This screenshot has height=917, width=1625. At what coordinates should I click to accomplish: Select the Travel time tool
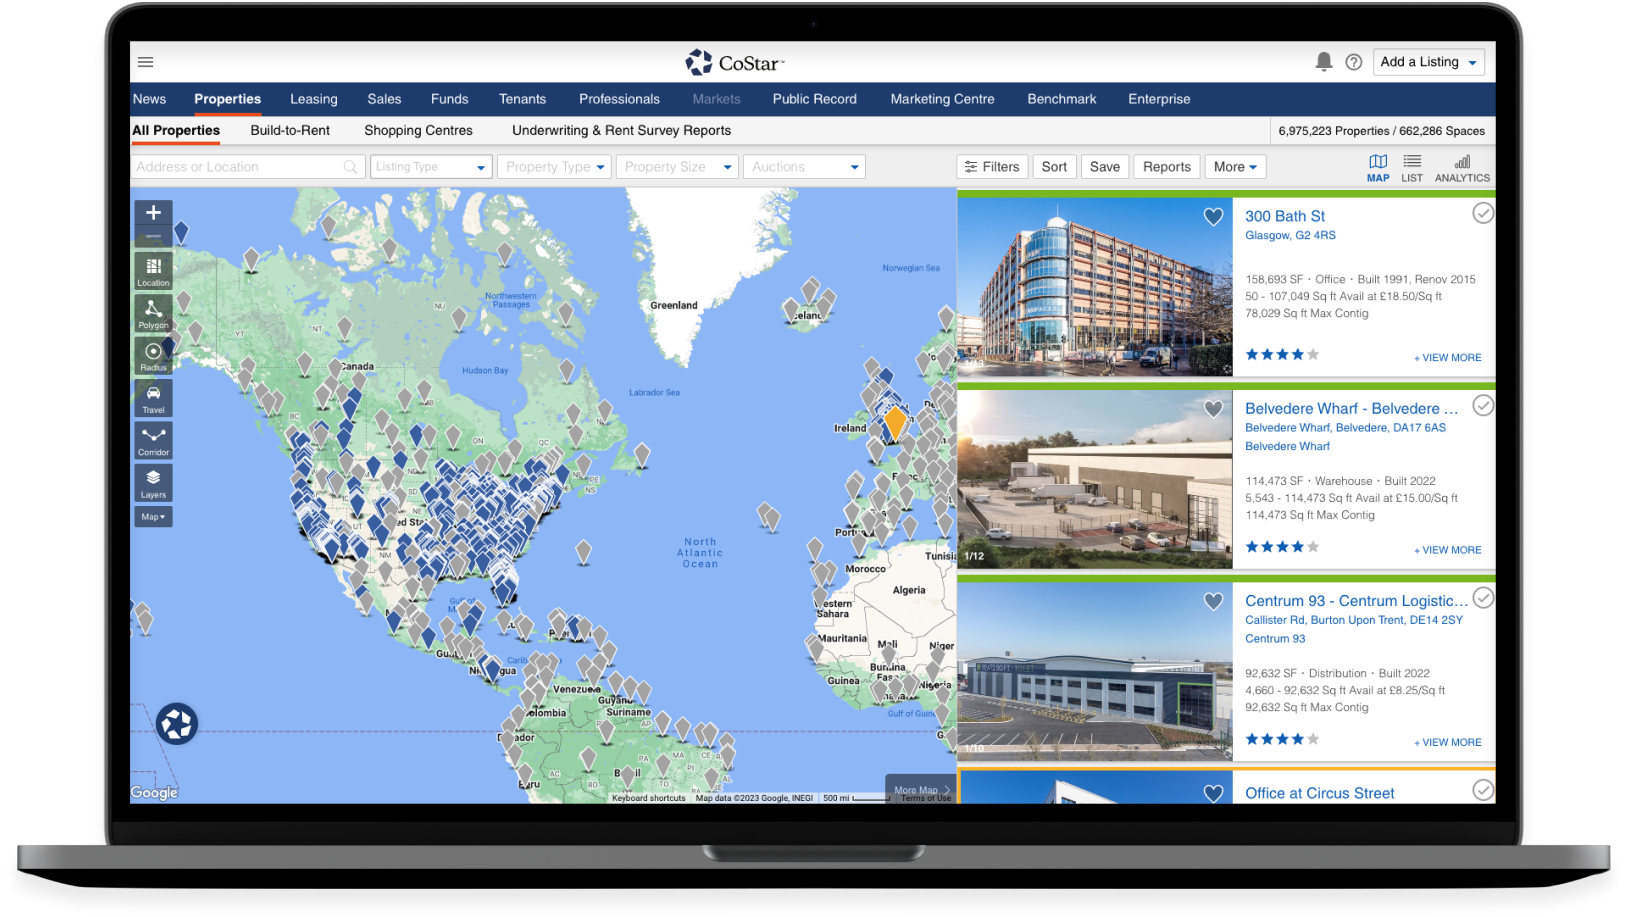153,398
